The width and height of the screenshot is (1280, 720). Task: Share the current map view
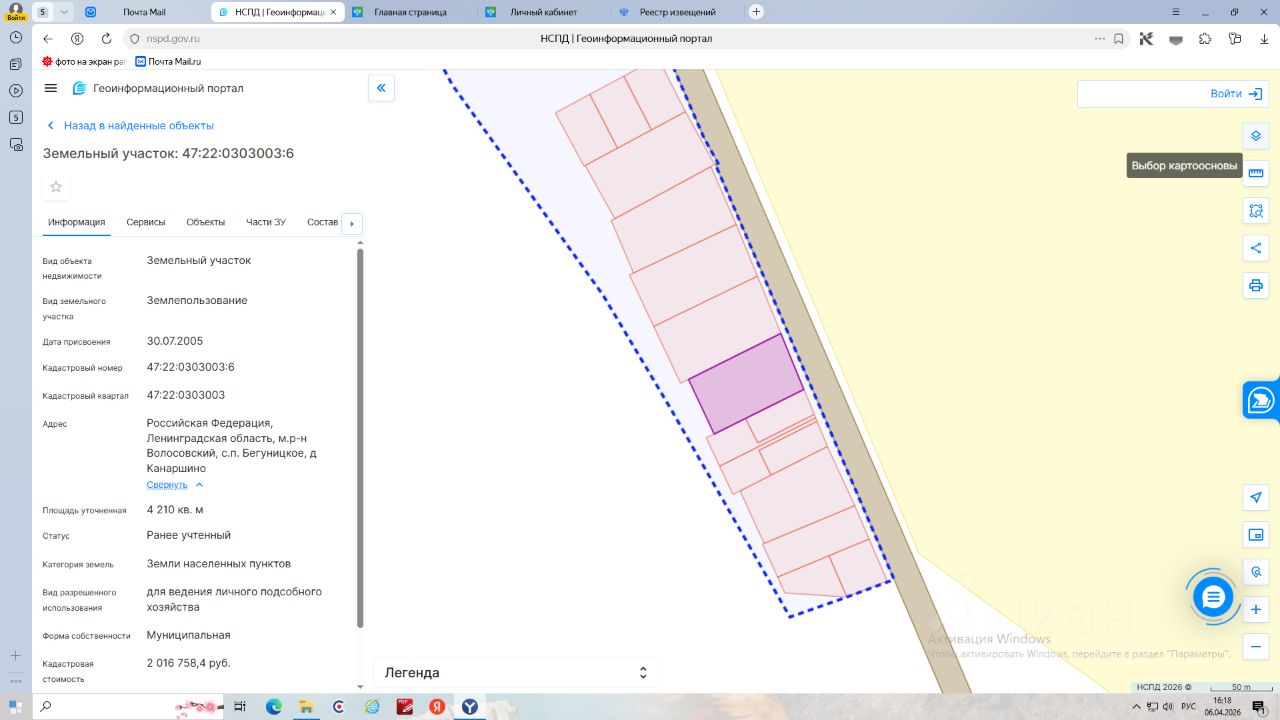coord(1256,248)
